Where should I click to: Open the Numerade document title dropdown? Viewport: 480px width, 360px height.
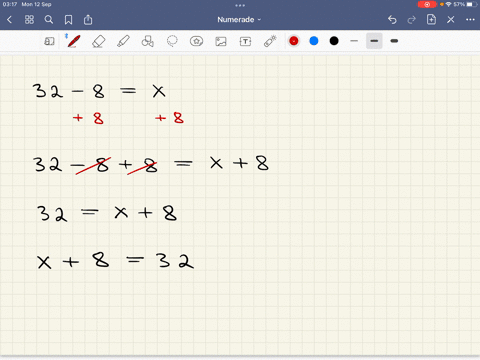pos(239,20)
